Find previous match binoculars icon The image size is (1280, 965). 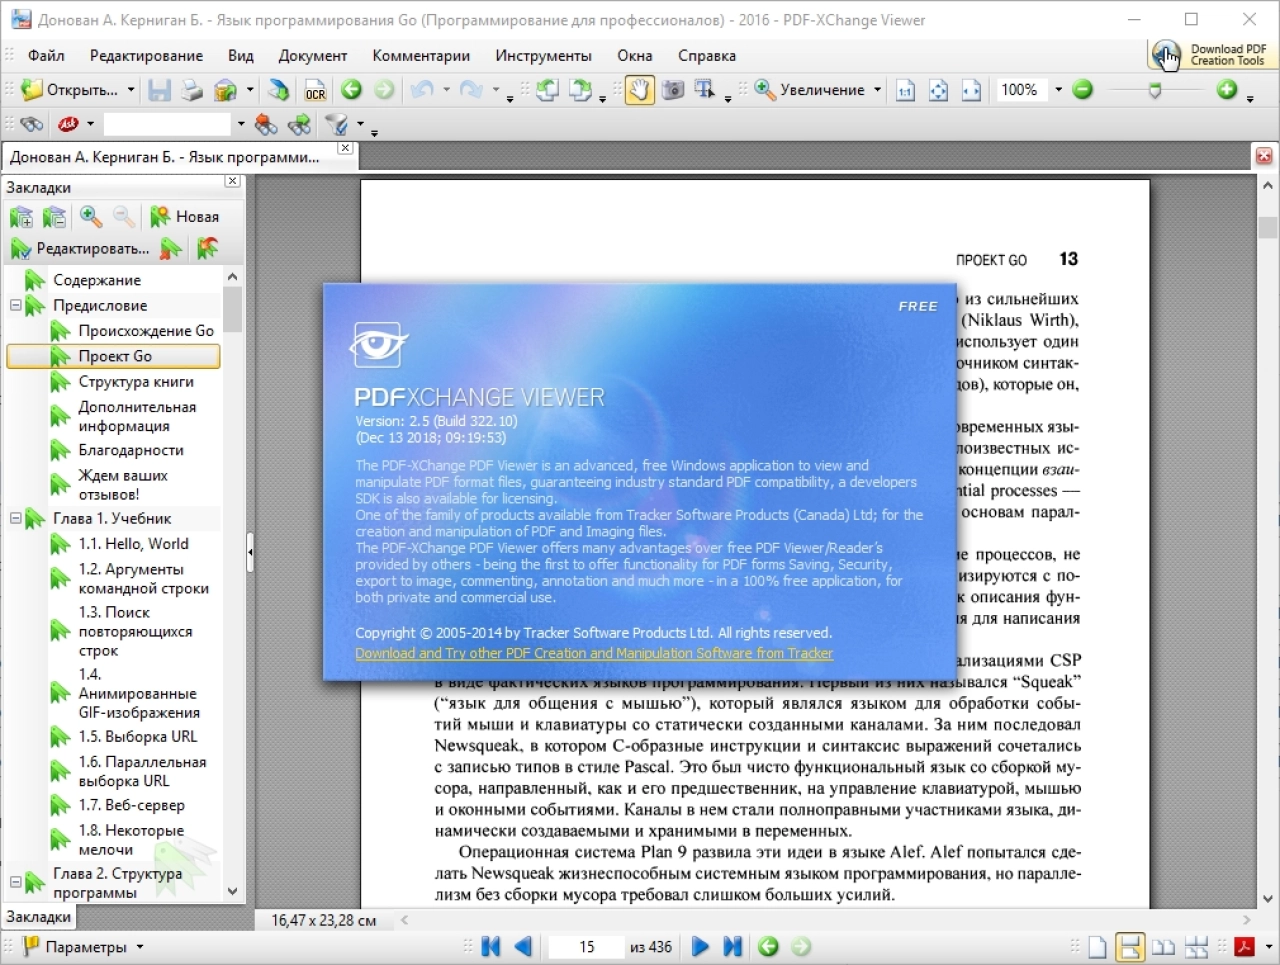(266, 125)
